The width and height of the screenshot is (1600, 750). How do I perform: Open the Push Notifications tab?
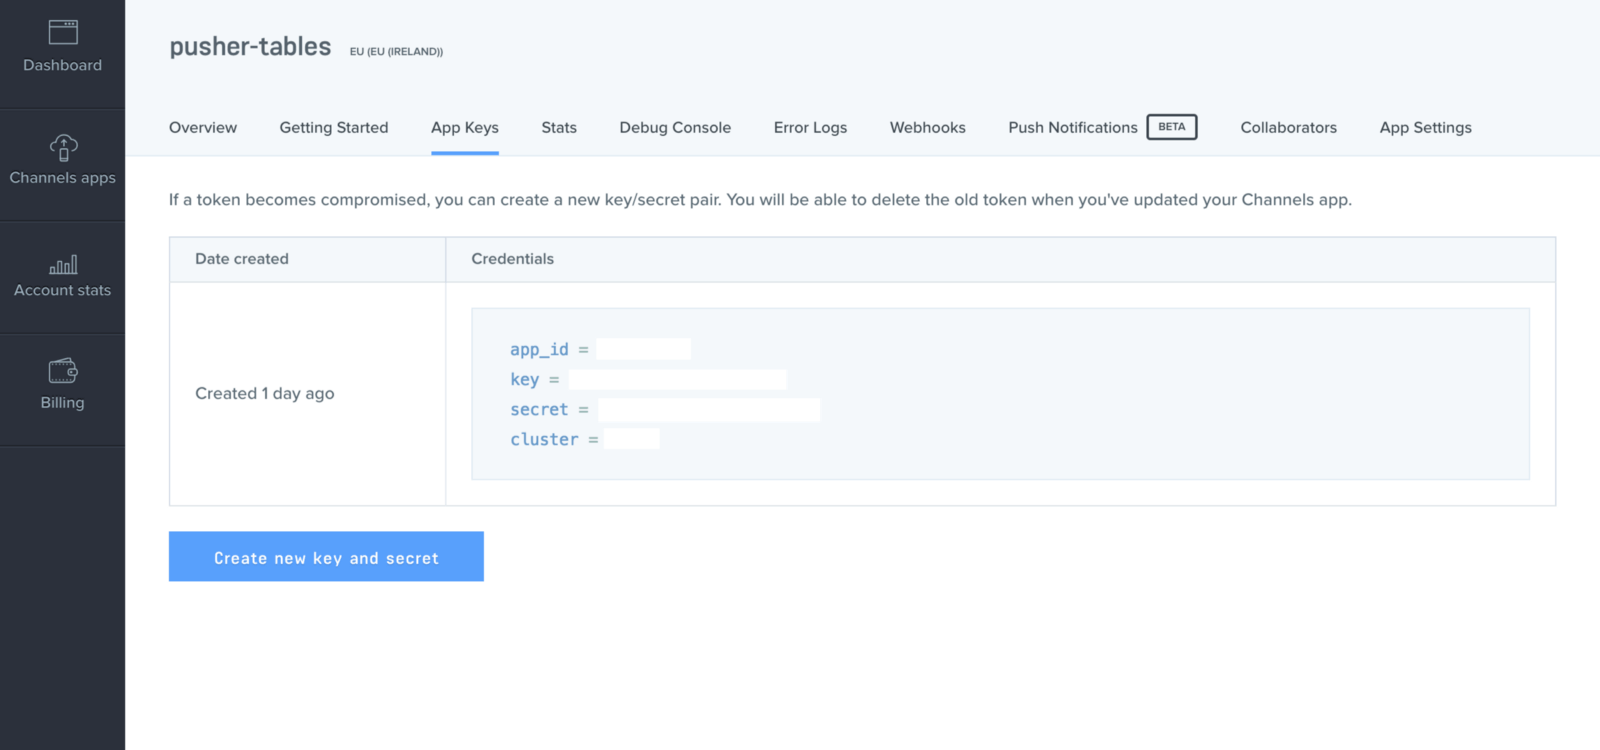click(x=1073, y=127)
